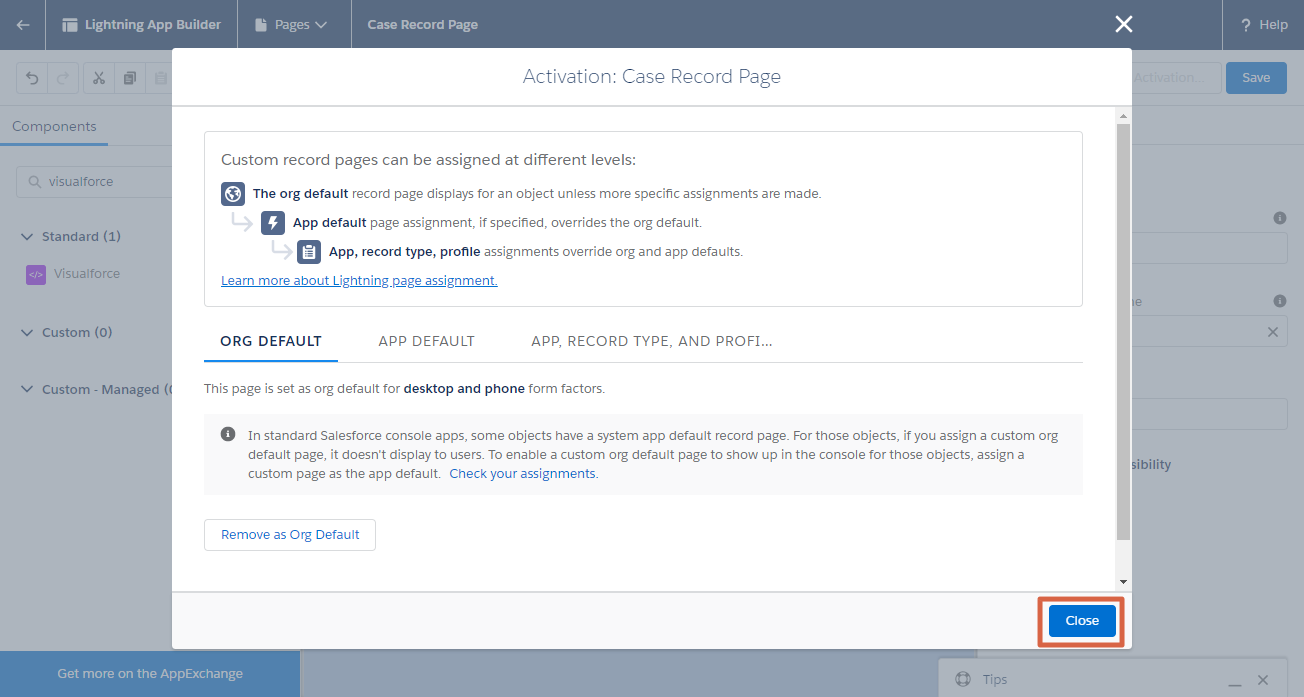The height and width of the screenshot is (697, 1304).
Task: Click the redo icon in toolbar
Action: (x=62, y=78)
